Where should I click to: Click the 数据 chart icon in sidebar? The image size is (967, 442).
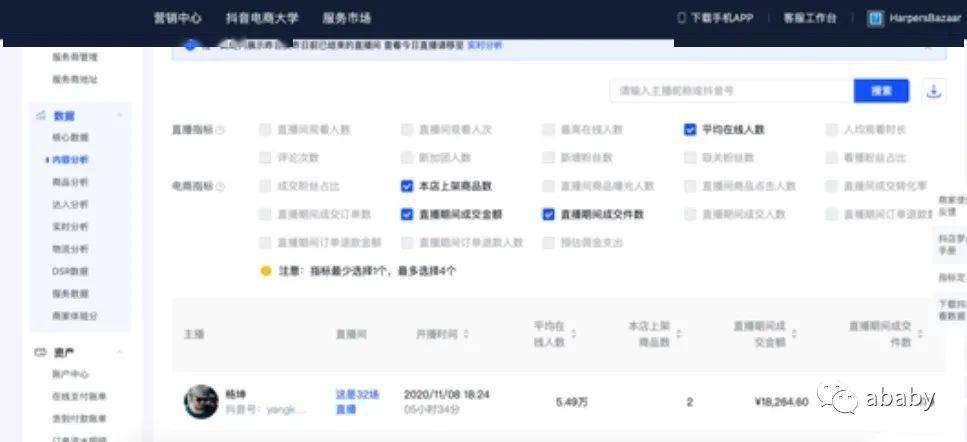tap(41, 115)
